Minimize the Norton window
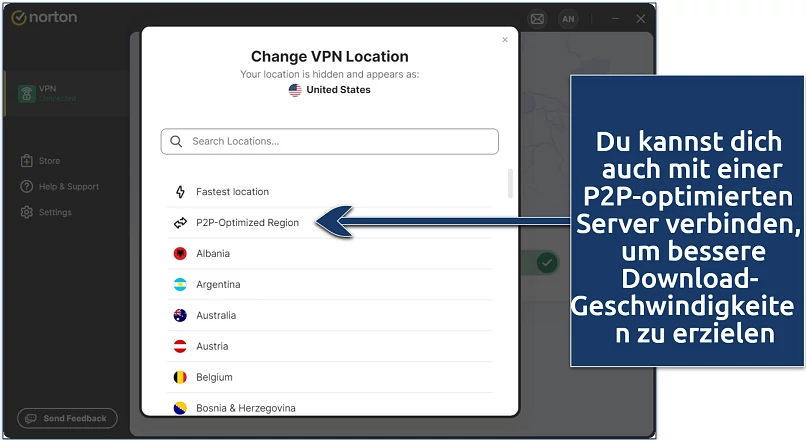 pos(615,19)
